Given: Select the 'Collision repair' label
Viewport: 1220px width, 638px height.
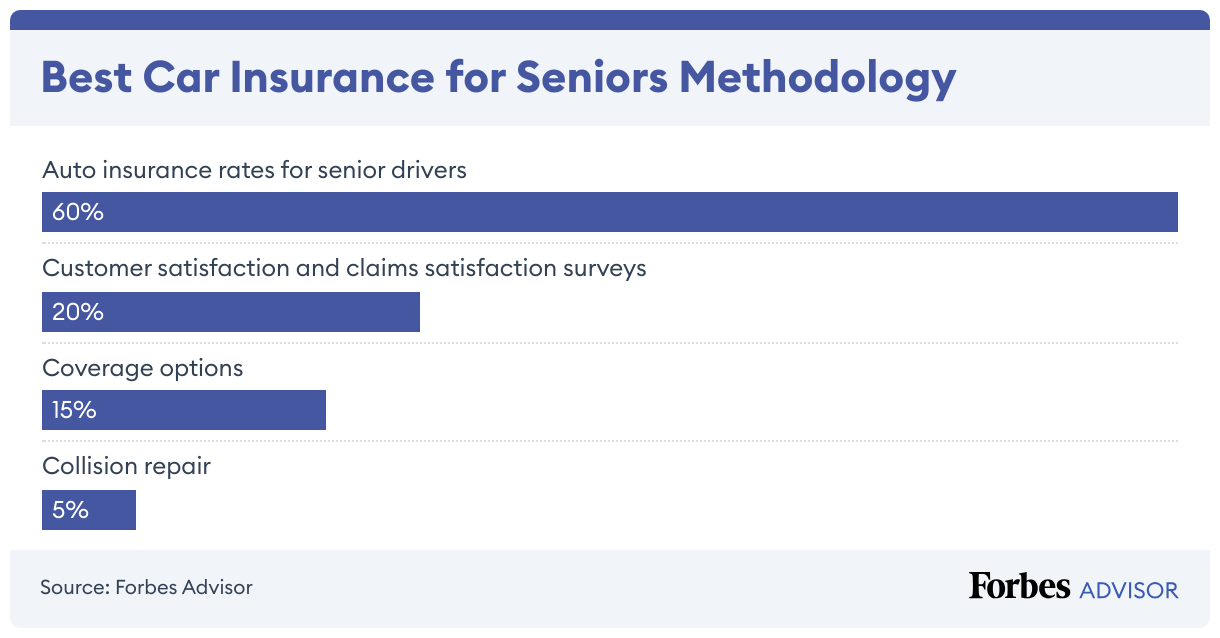Looking at the screenshot, I should point(126,466).
